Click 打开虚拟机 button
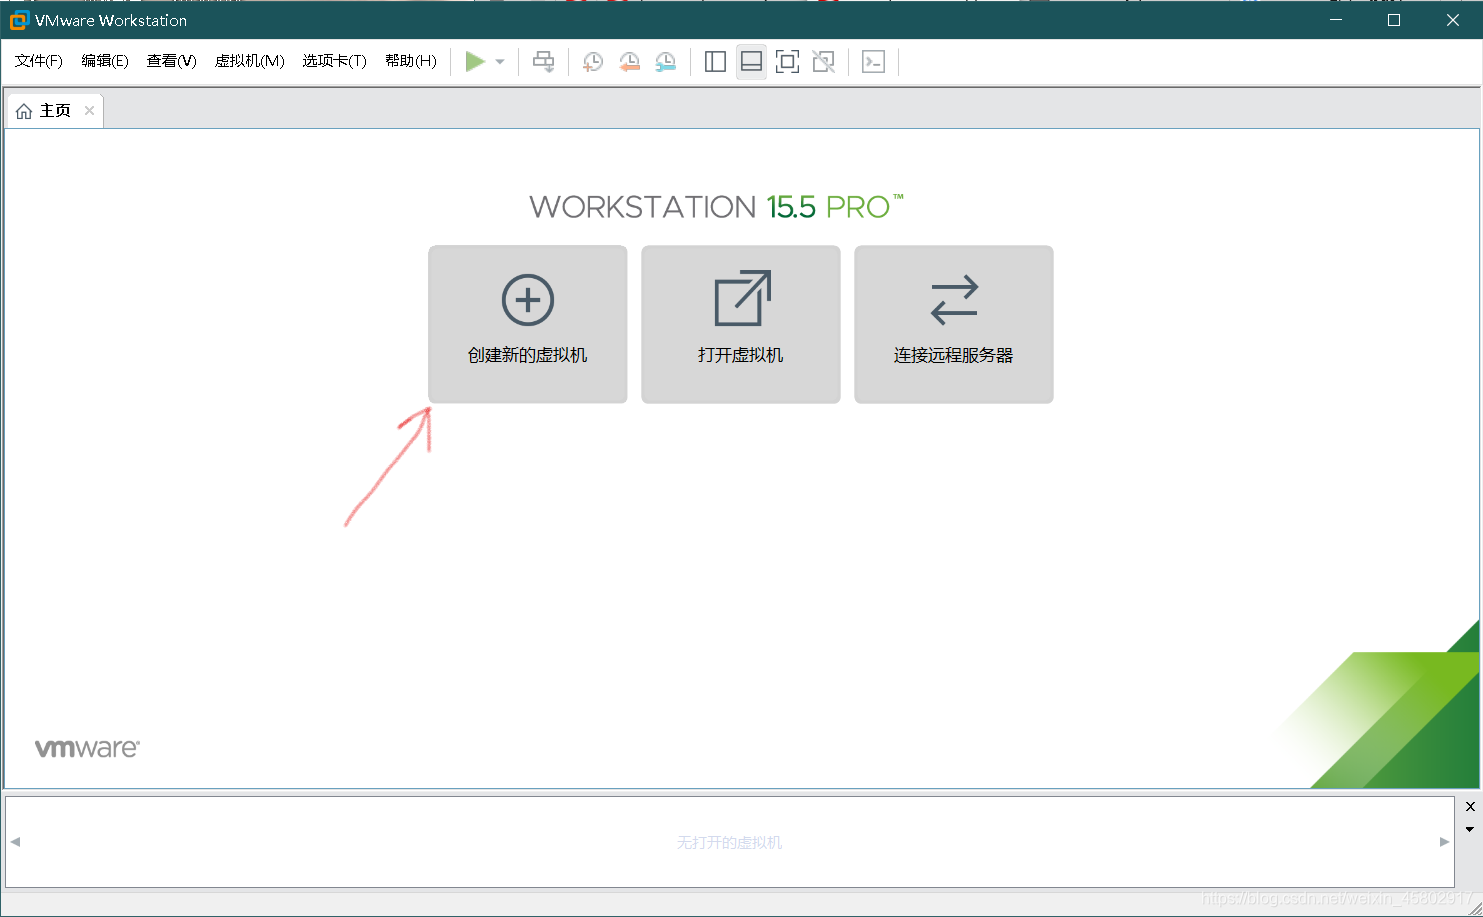Viewport: 1483px width, 917px height. [x=741, y=324]
